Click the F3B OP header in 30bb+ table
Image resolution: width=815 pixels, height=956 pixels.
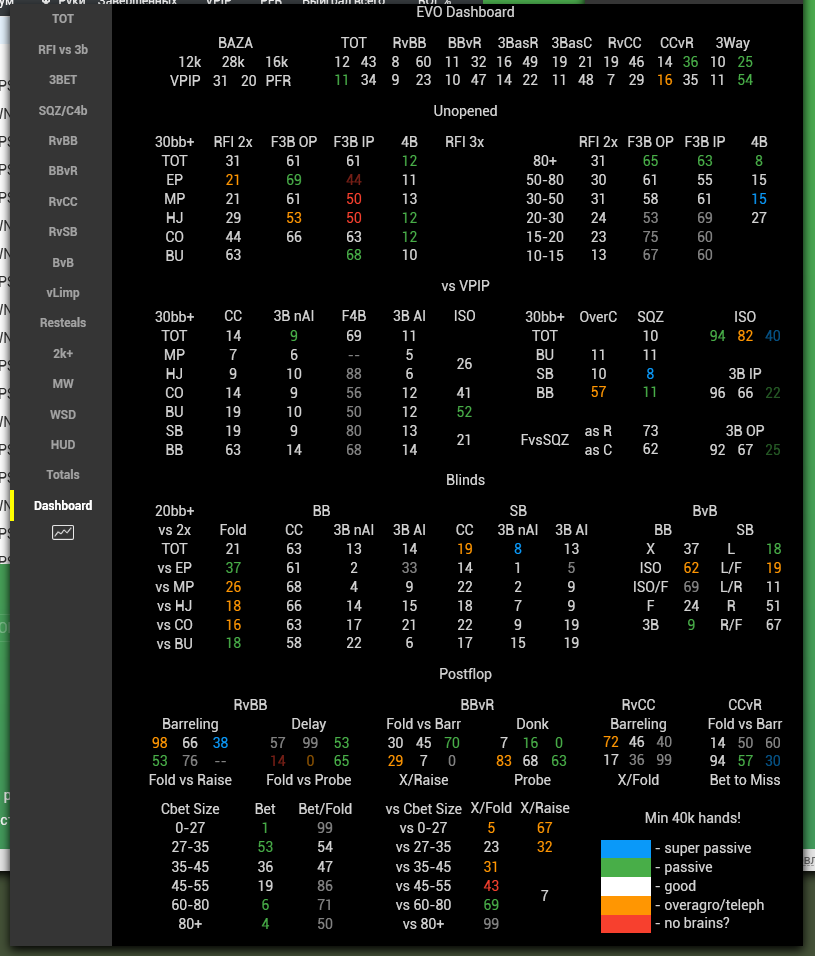click(294, 142)
